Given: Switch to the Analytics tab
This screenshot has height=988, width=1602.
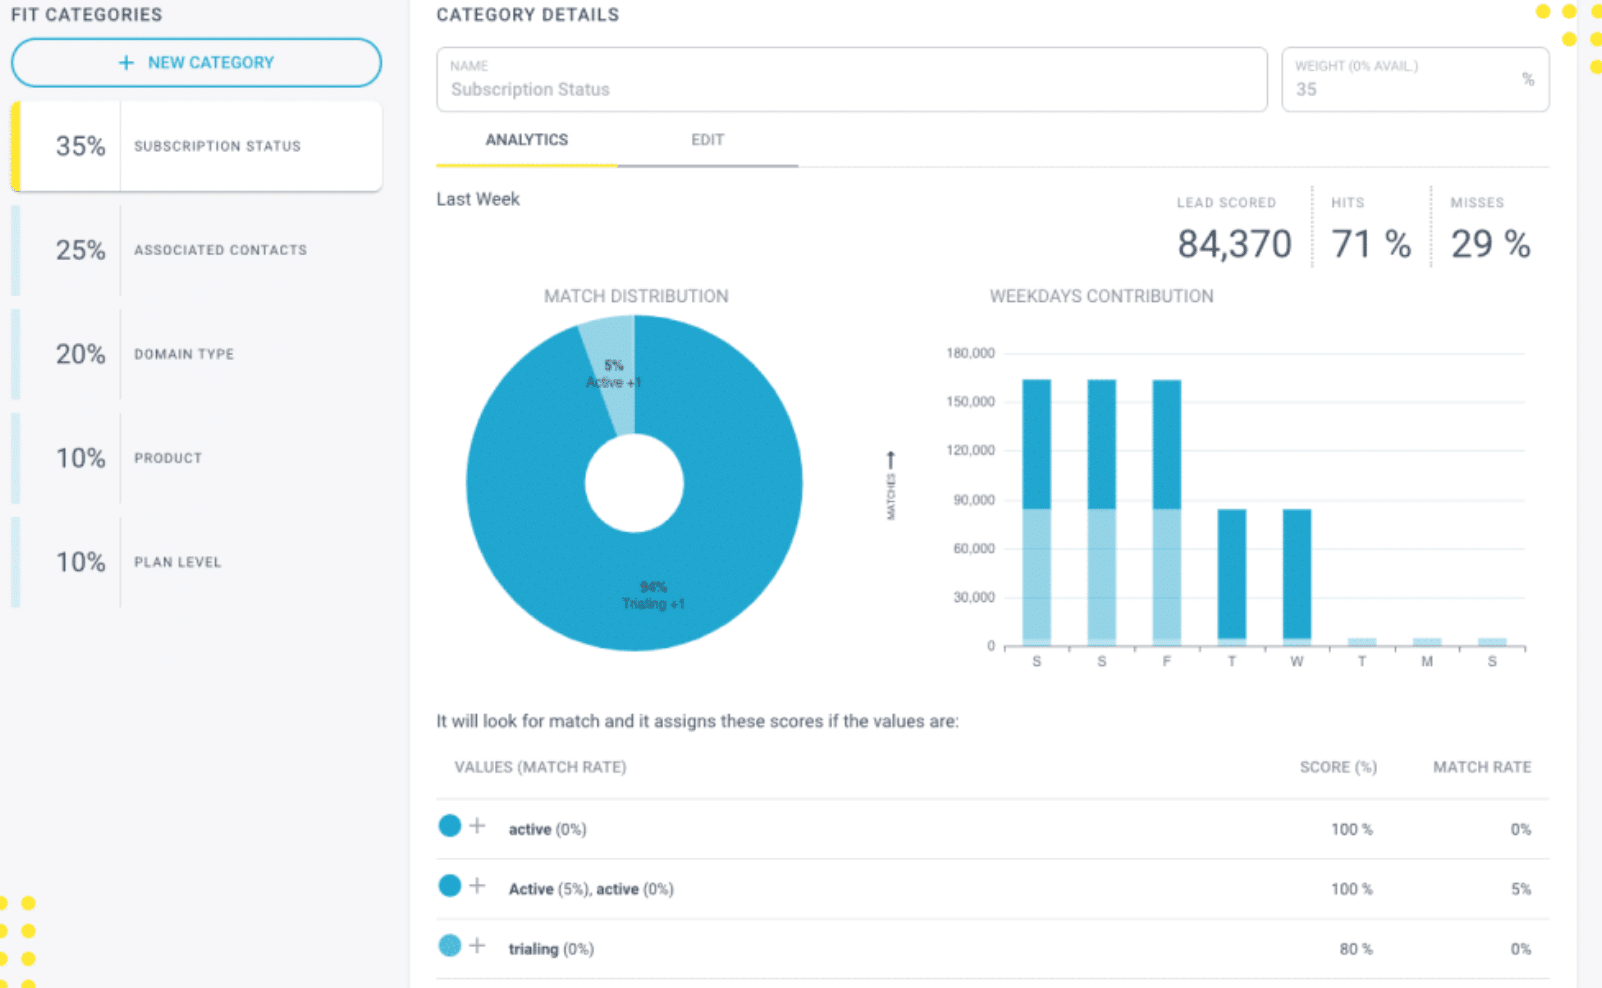Looking at the screenshot, I should pos(527,140).
